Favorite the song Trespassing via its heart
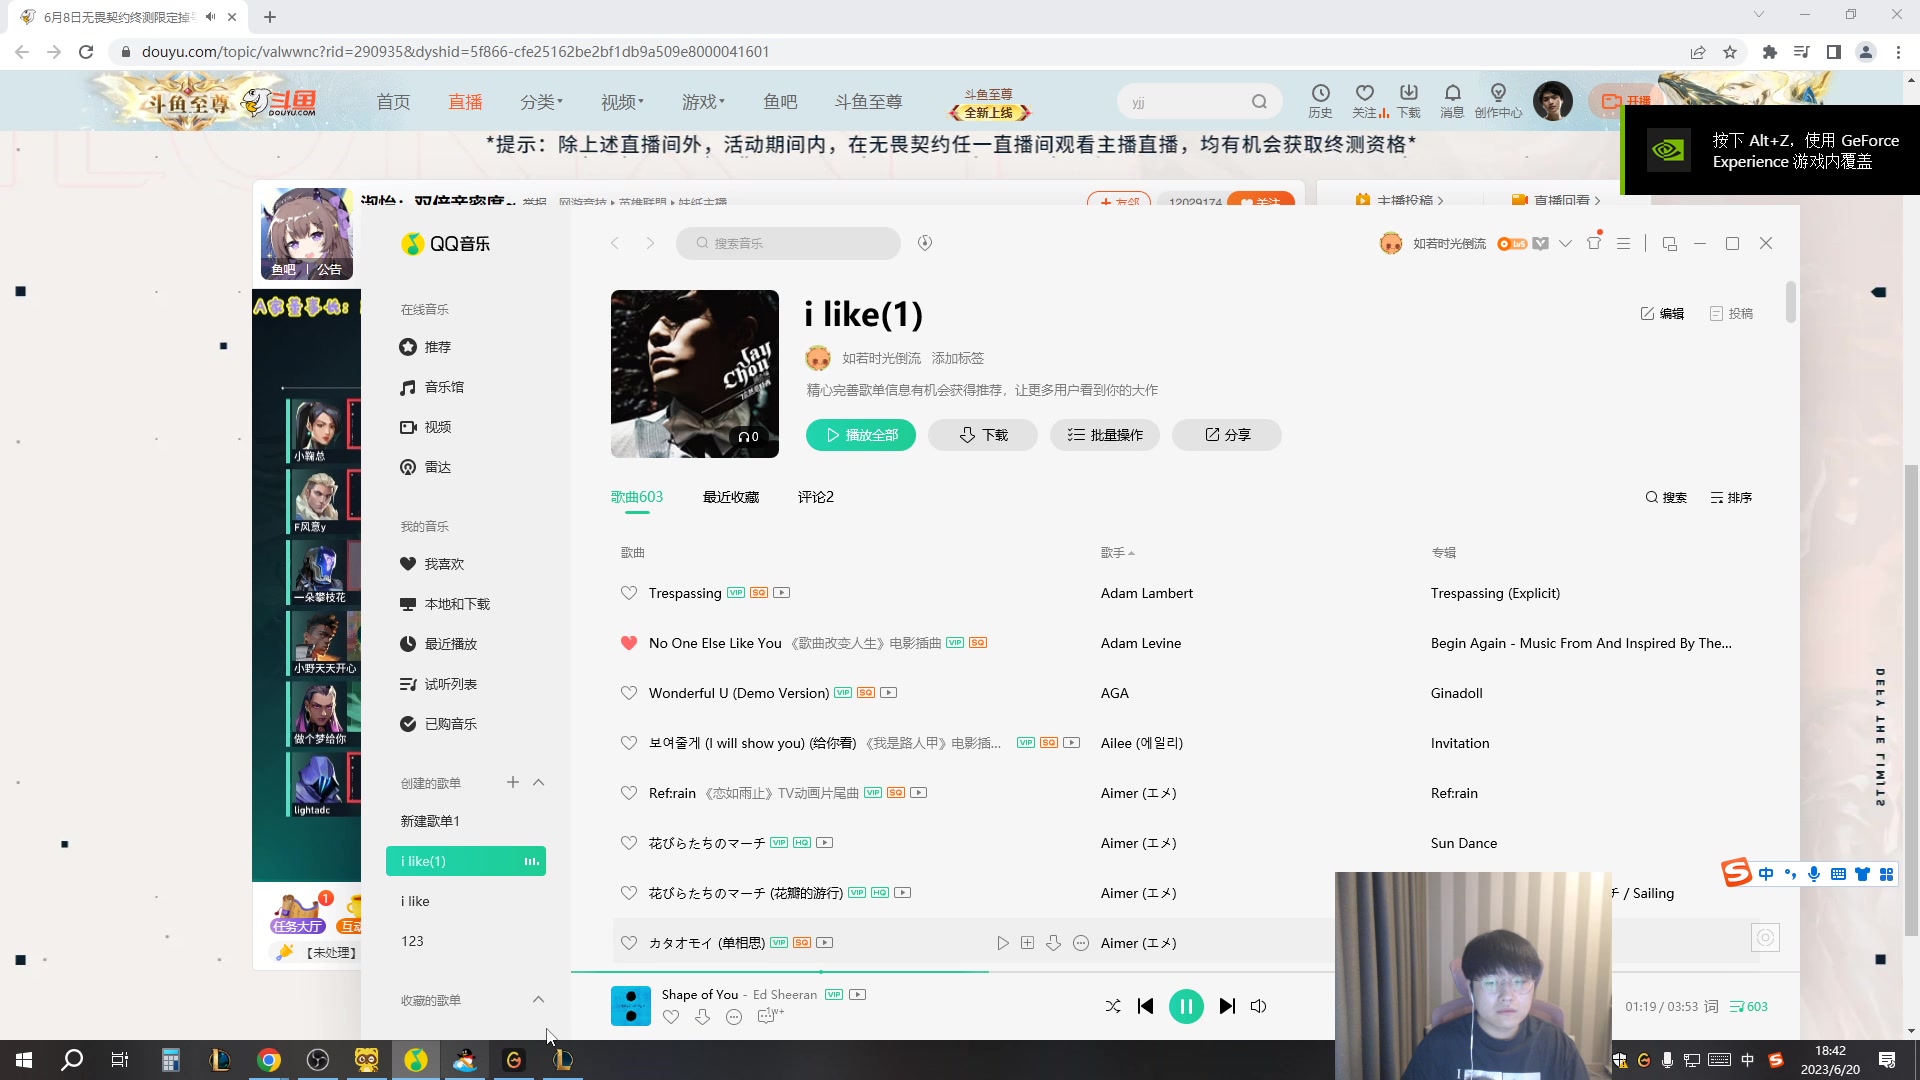 [x=629, y=593]
